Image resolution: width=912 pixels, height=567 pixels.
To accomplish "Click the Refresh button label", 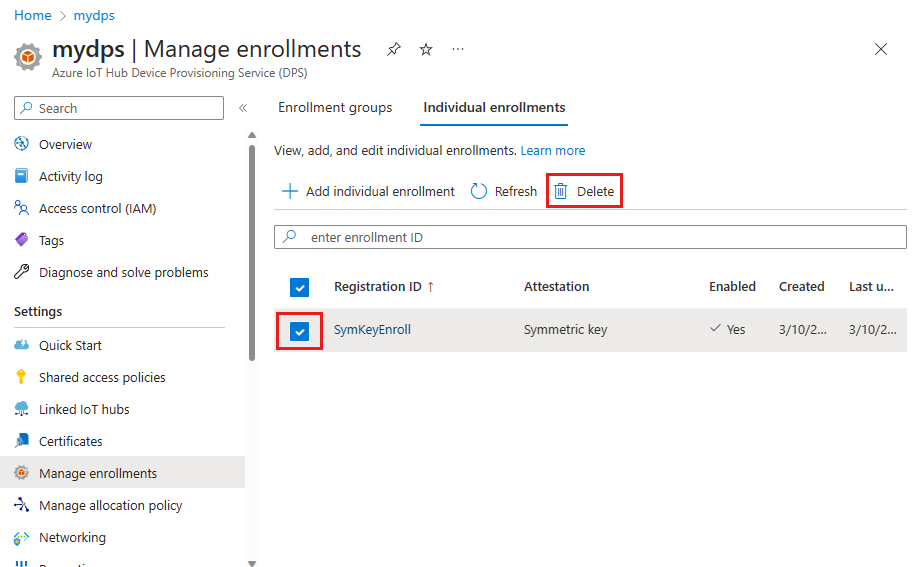I will click(x=515, y=191).
